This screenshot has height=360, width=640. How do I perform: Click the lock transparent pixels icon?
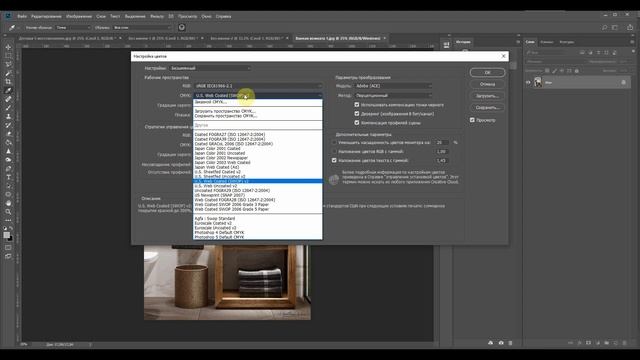pos(547,71)
